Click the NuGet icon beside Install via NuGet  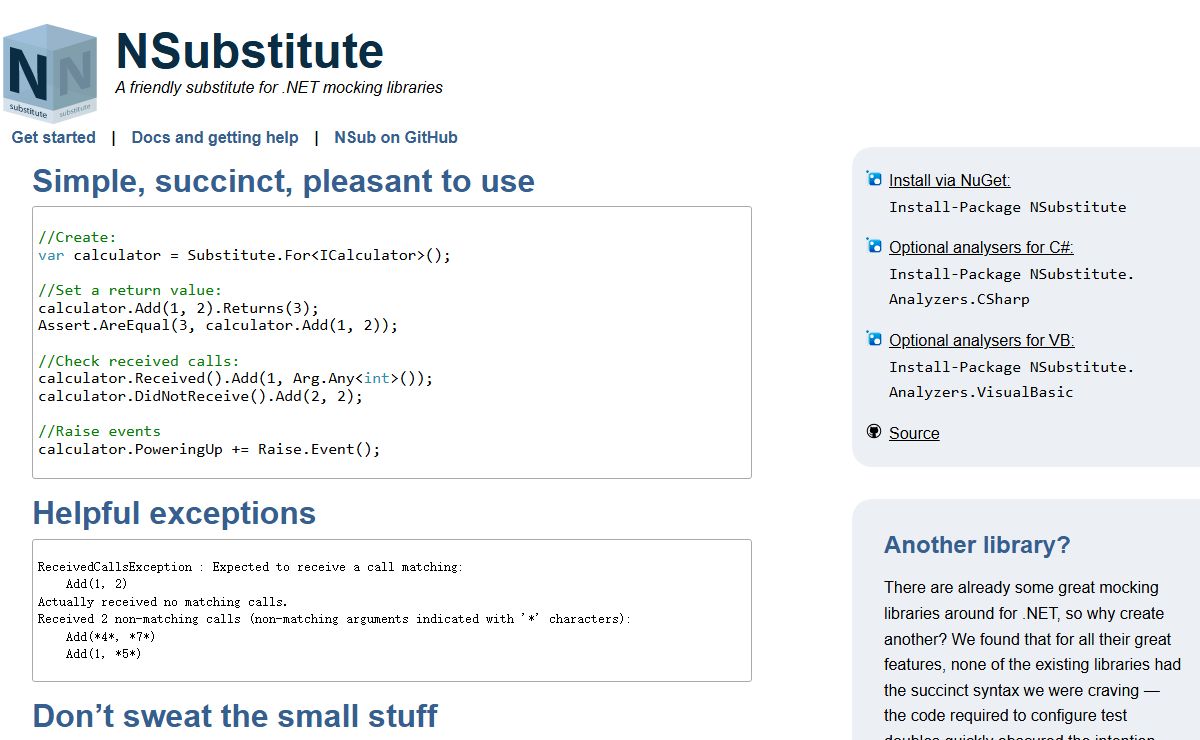point(874,179)
